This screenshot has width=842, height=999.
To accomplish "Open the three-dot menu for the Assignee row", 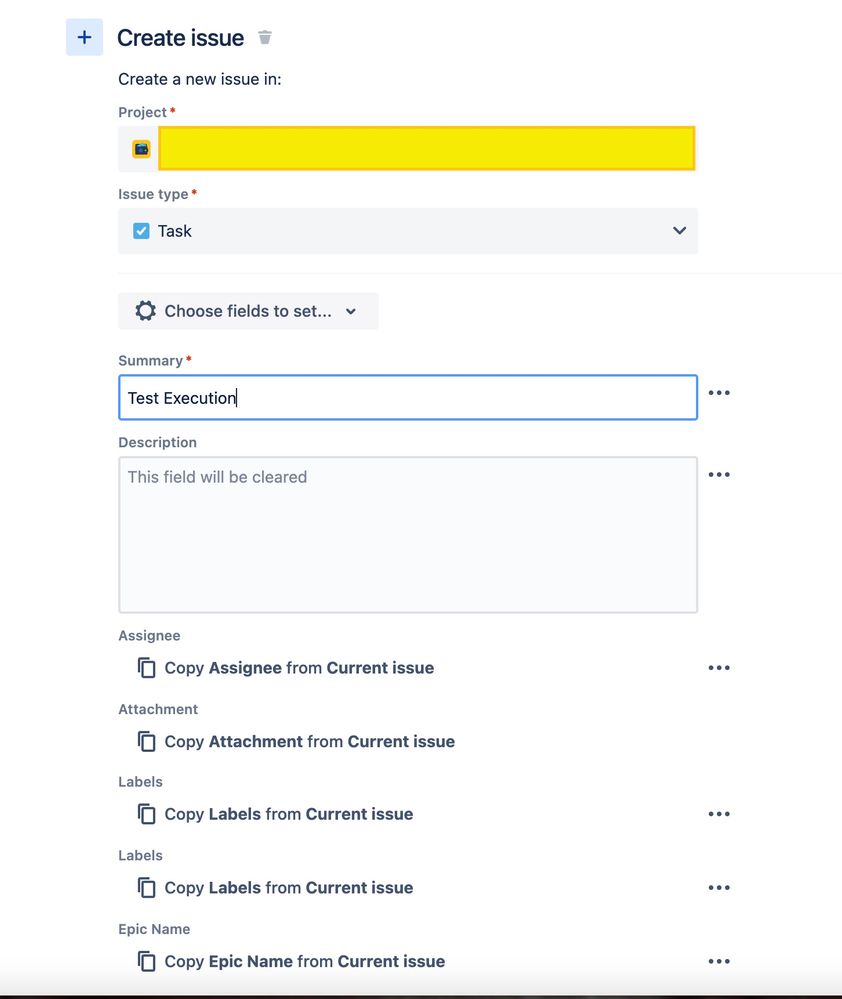I will (719, 668).
